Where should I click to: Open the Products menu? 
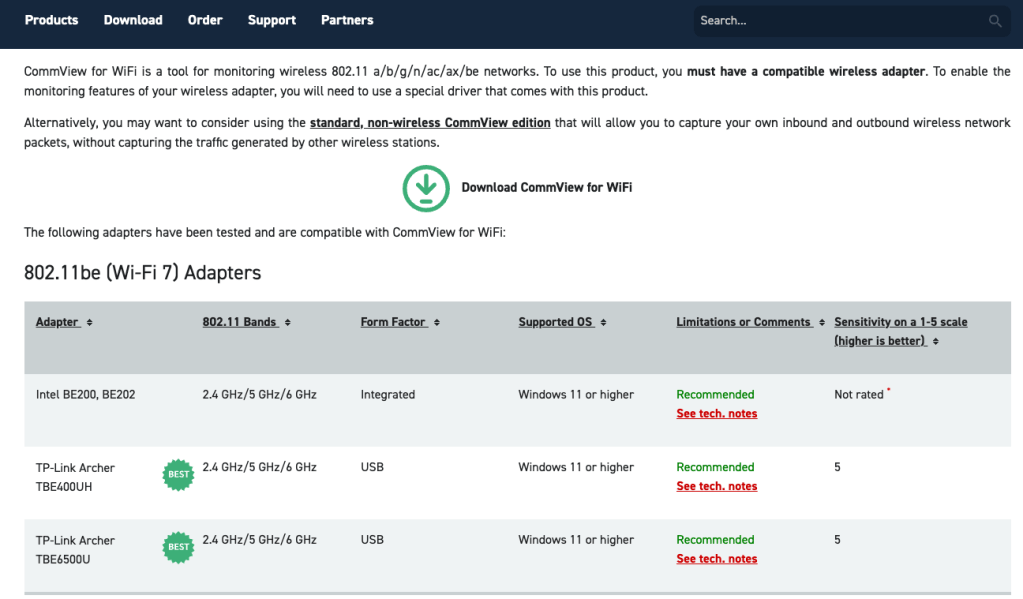[51, 20]
